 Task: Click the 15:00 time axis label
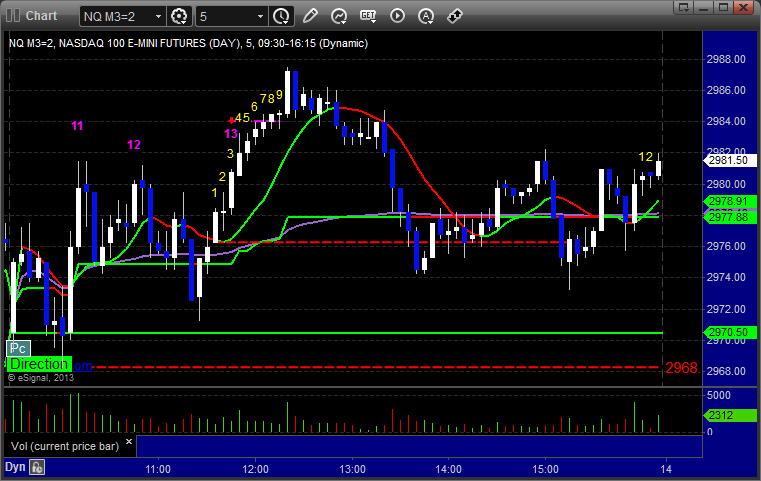click(546, 469)
